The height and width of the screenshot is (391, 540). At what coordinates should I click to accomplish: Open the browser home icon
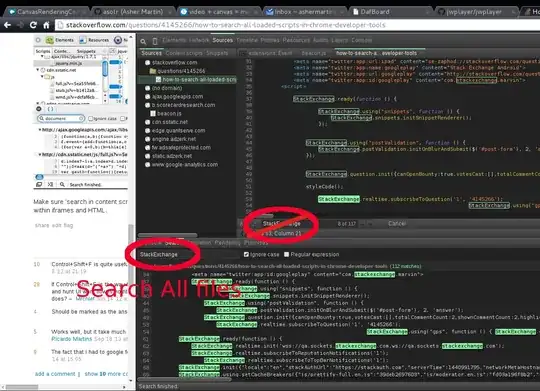pos(46,25)
